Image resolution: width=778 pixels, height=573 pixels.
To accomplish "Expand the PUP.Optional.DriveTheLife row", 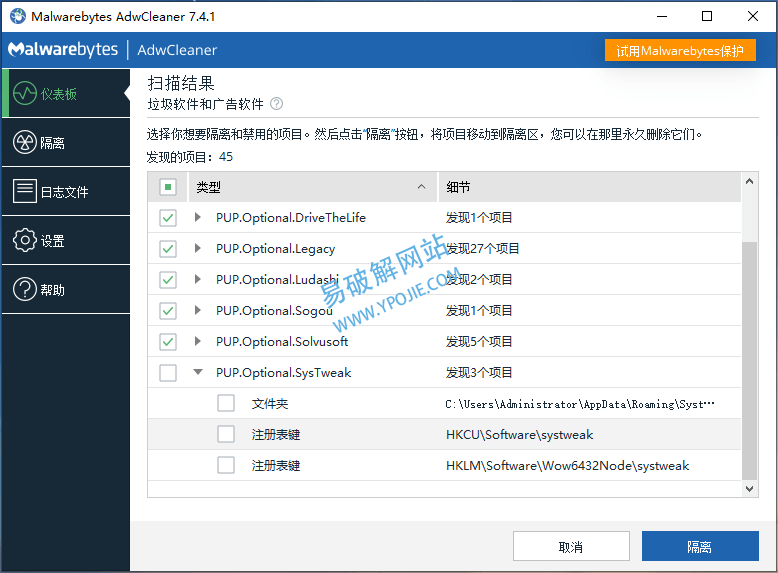I will (x=197, y=217).
